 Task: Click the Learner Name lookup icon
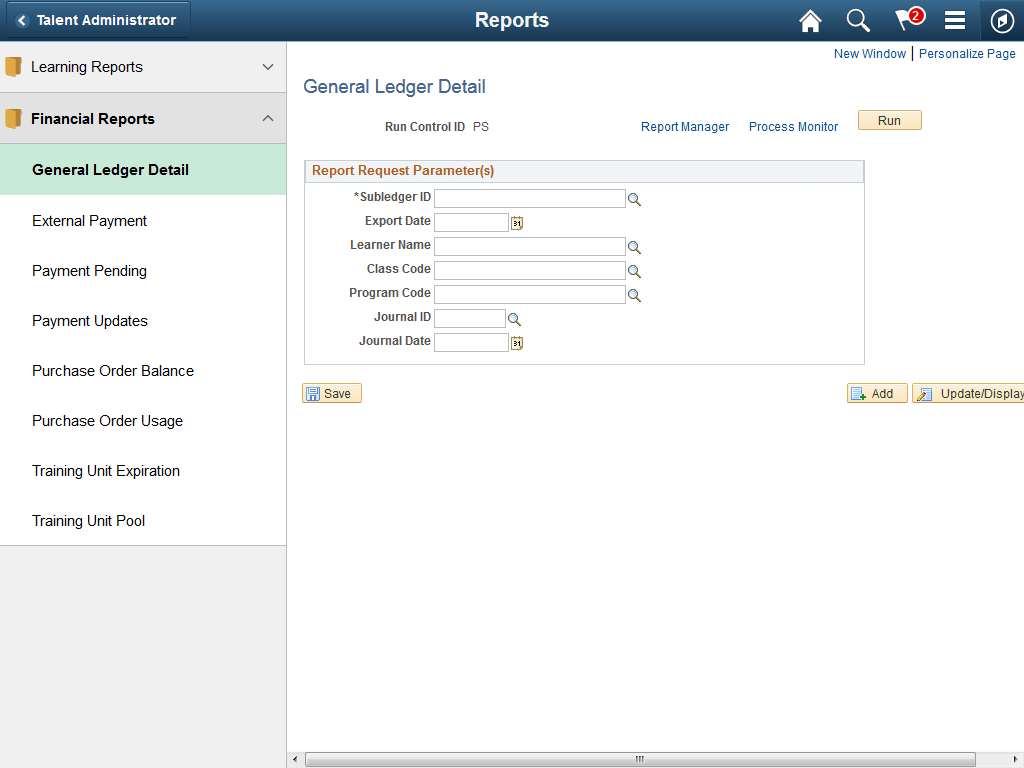click(634, 246)
